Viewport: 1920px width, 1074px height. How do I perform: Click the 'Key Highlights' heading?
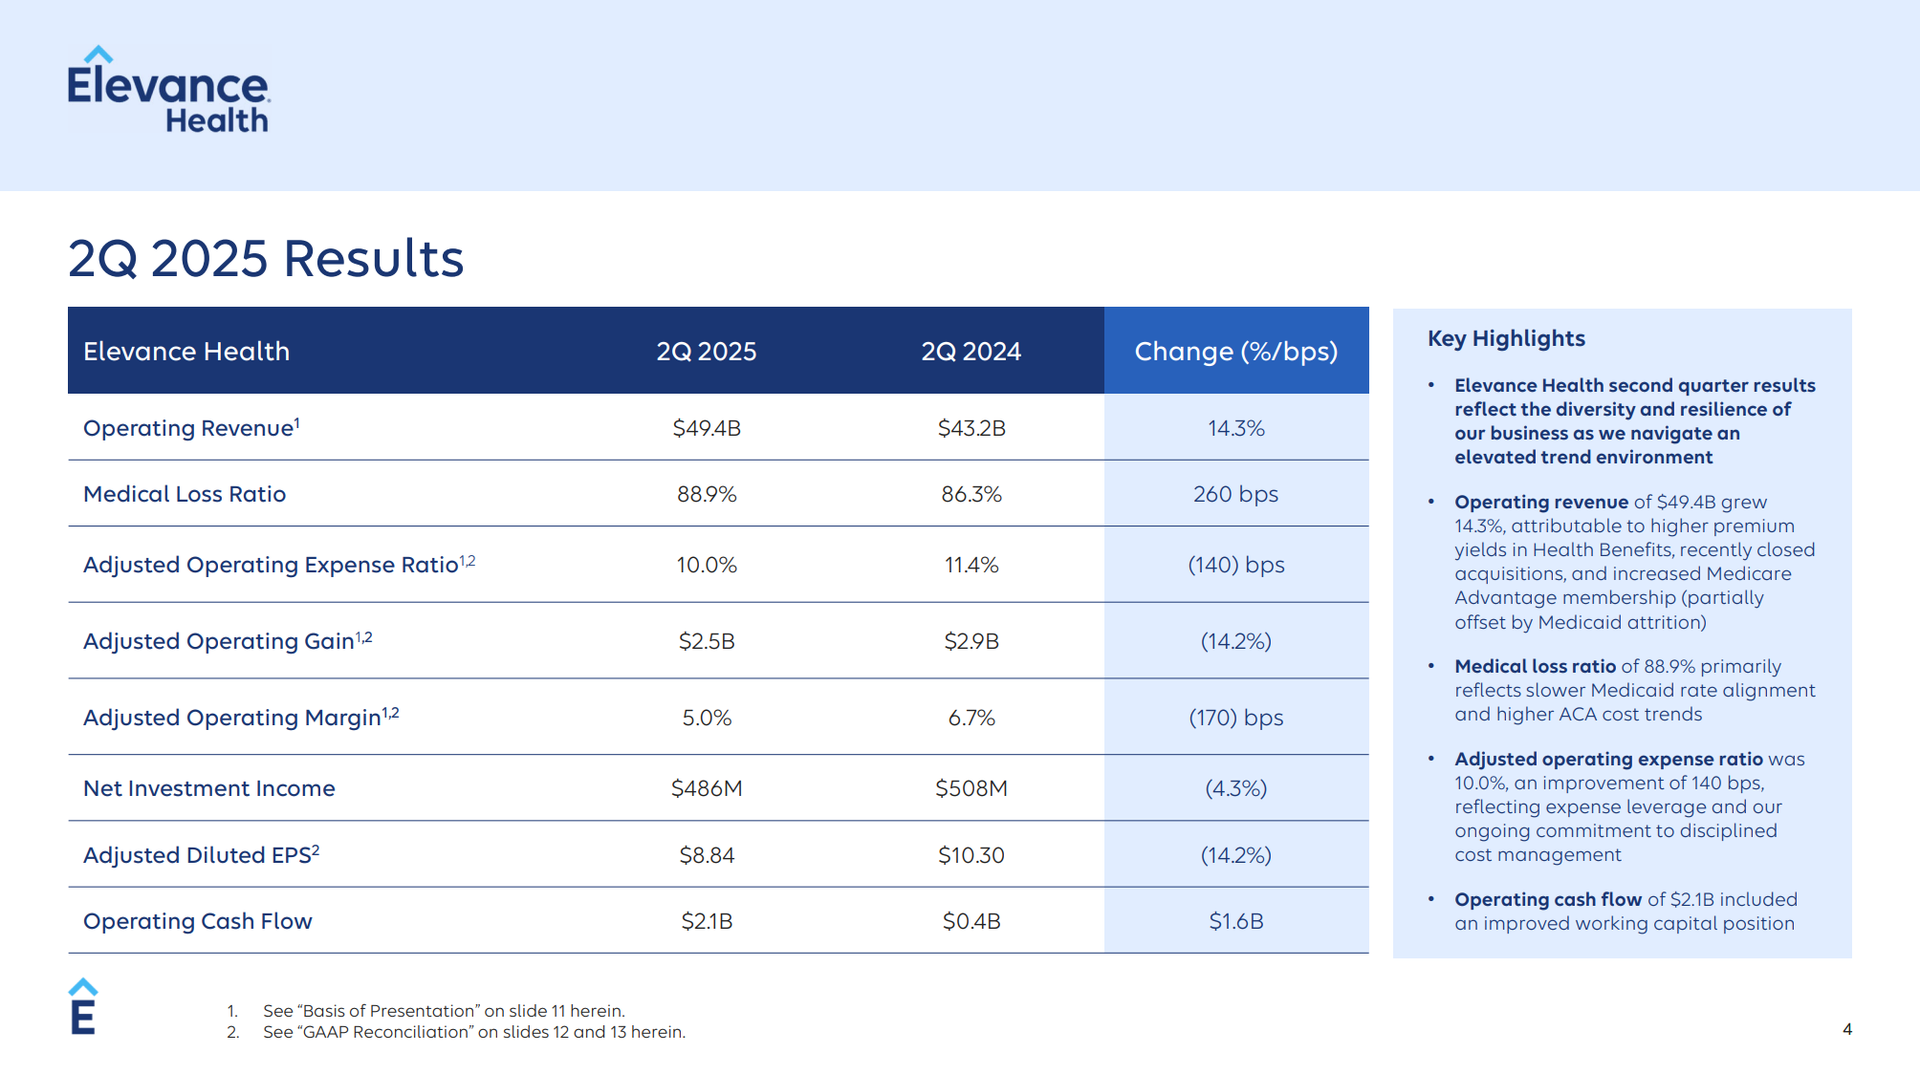[x=1506, y=339]
